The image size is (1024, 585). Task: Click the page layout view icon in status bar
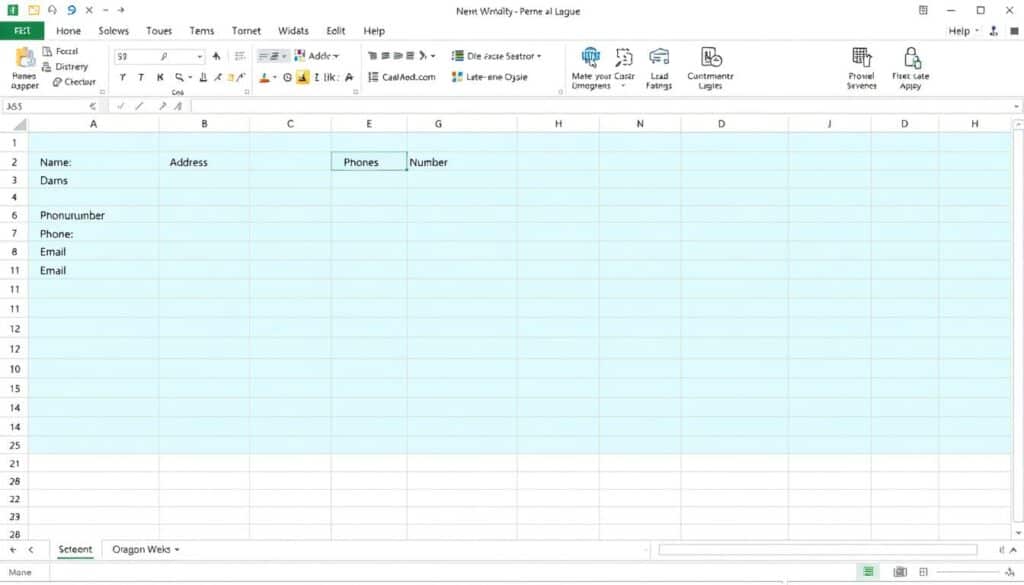pyautogui.click(x=900, y=572)
